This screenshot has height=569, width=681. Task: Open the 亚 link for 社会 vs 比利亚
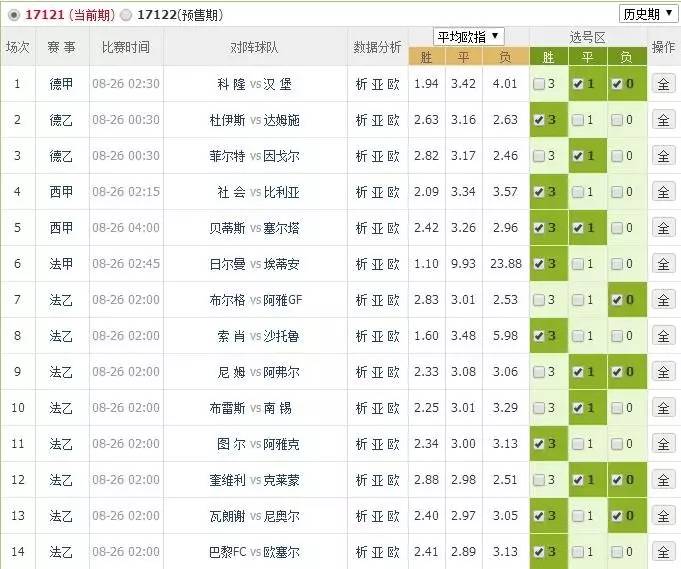[x=378, y=192]
